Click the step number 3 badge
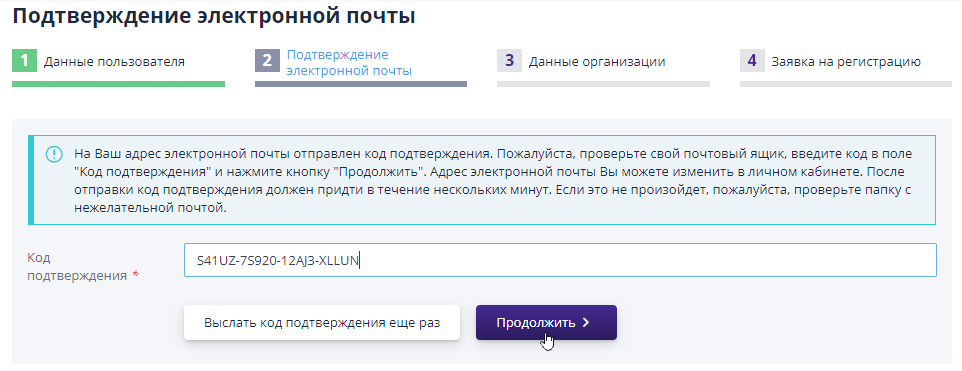This screenshot has width=962, height=371. (x=509, y=61)
